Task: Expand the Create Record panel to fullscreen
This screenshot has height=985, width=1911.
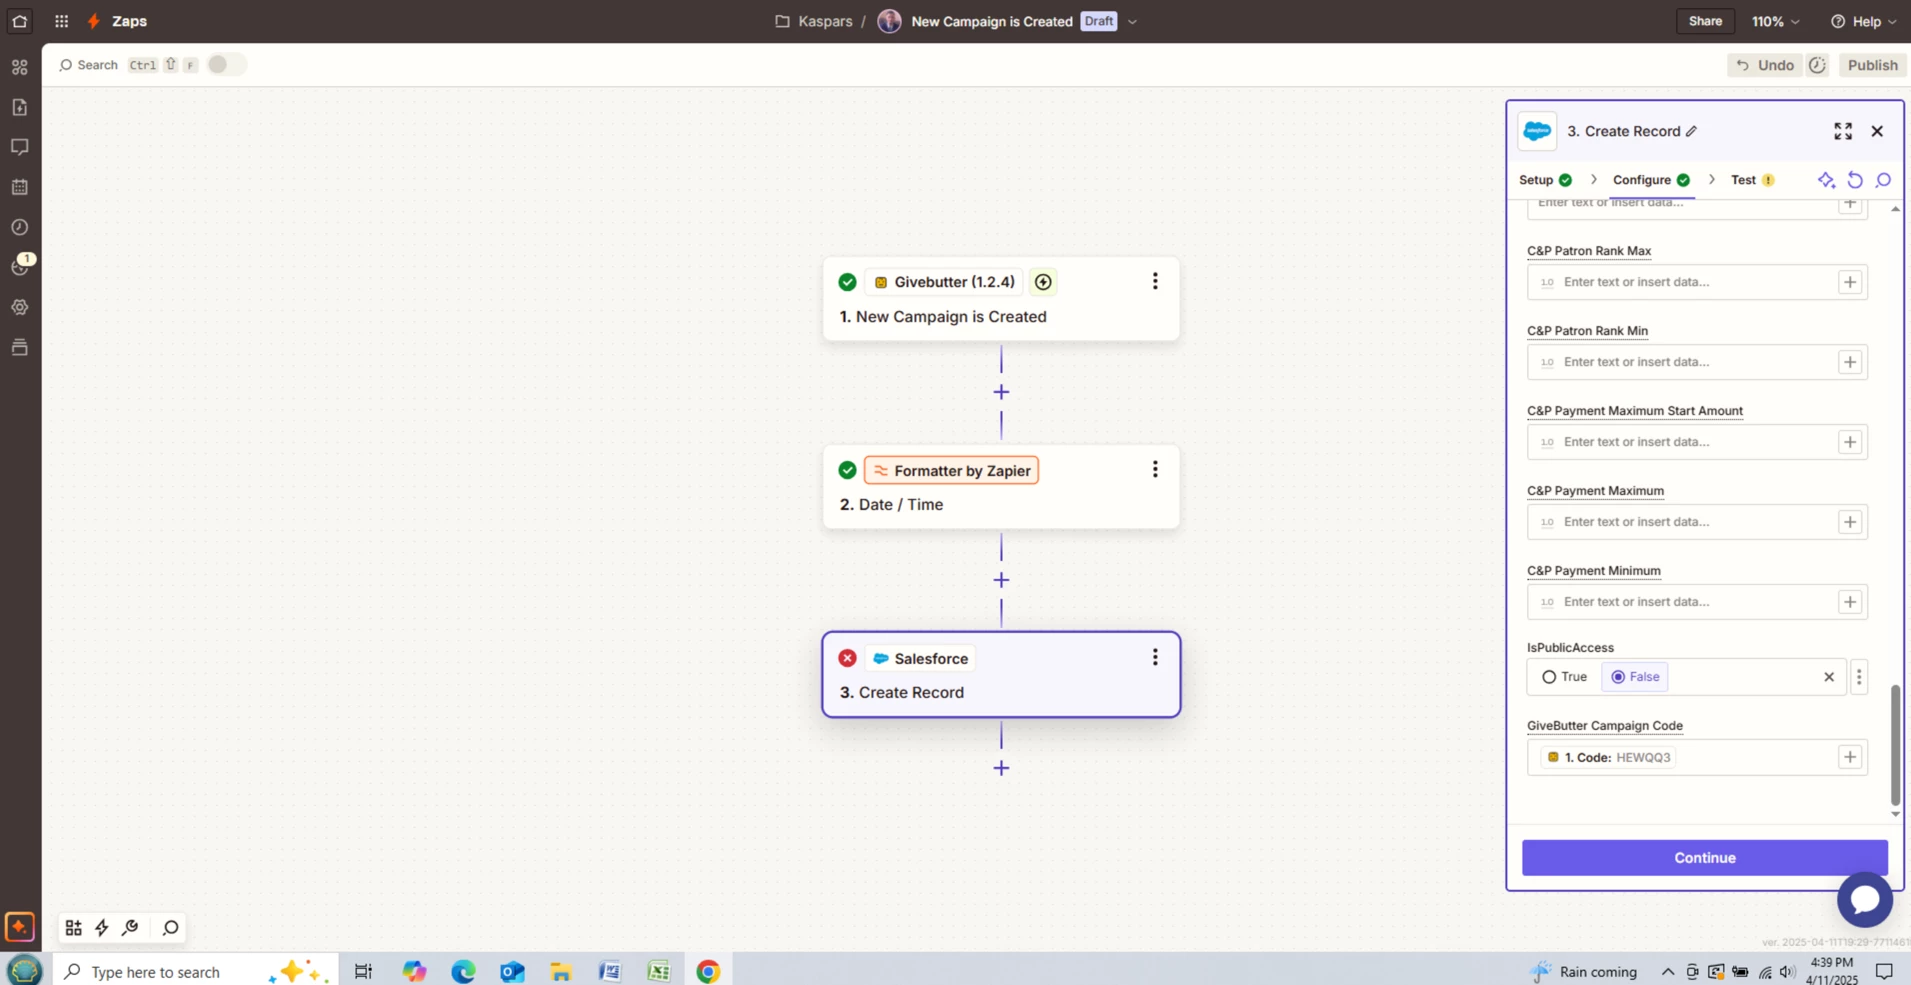Action: pos(1843,131)
